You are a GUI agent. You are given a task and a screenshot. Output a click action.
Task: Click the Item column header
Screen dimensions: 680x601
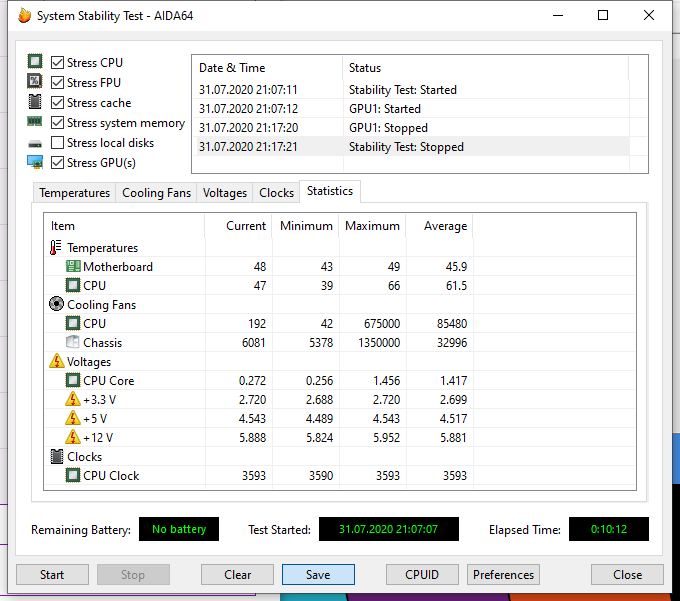tap(124, 226)
